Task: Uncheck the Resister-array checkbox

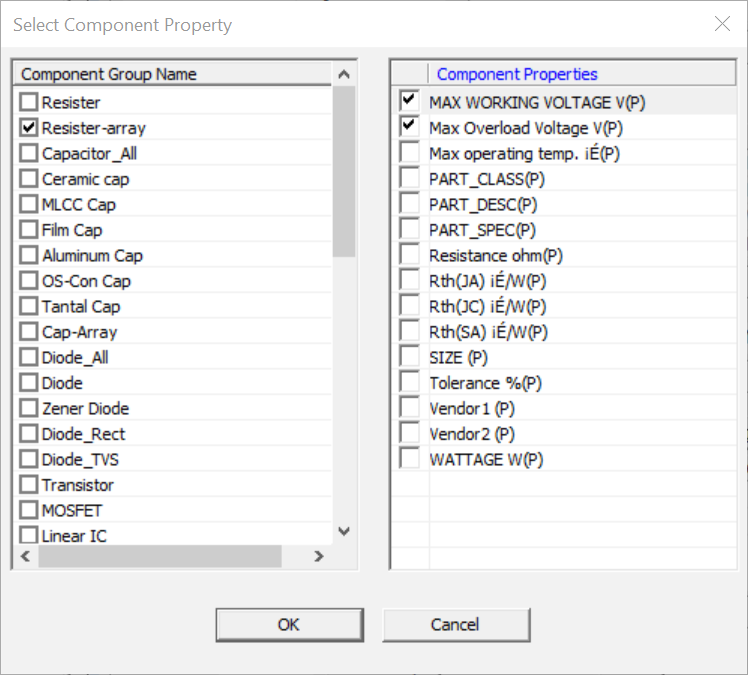Action: [x=29, y=128]
